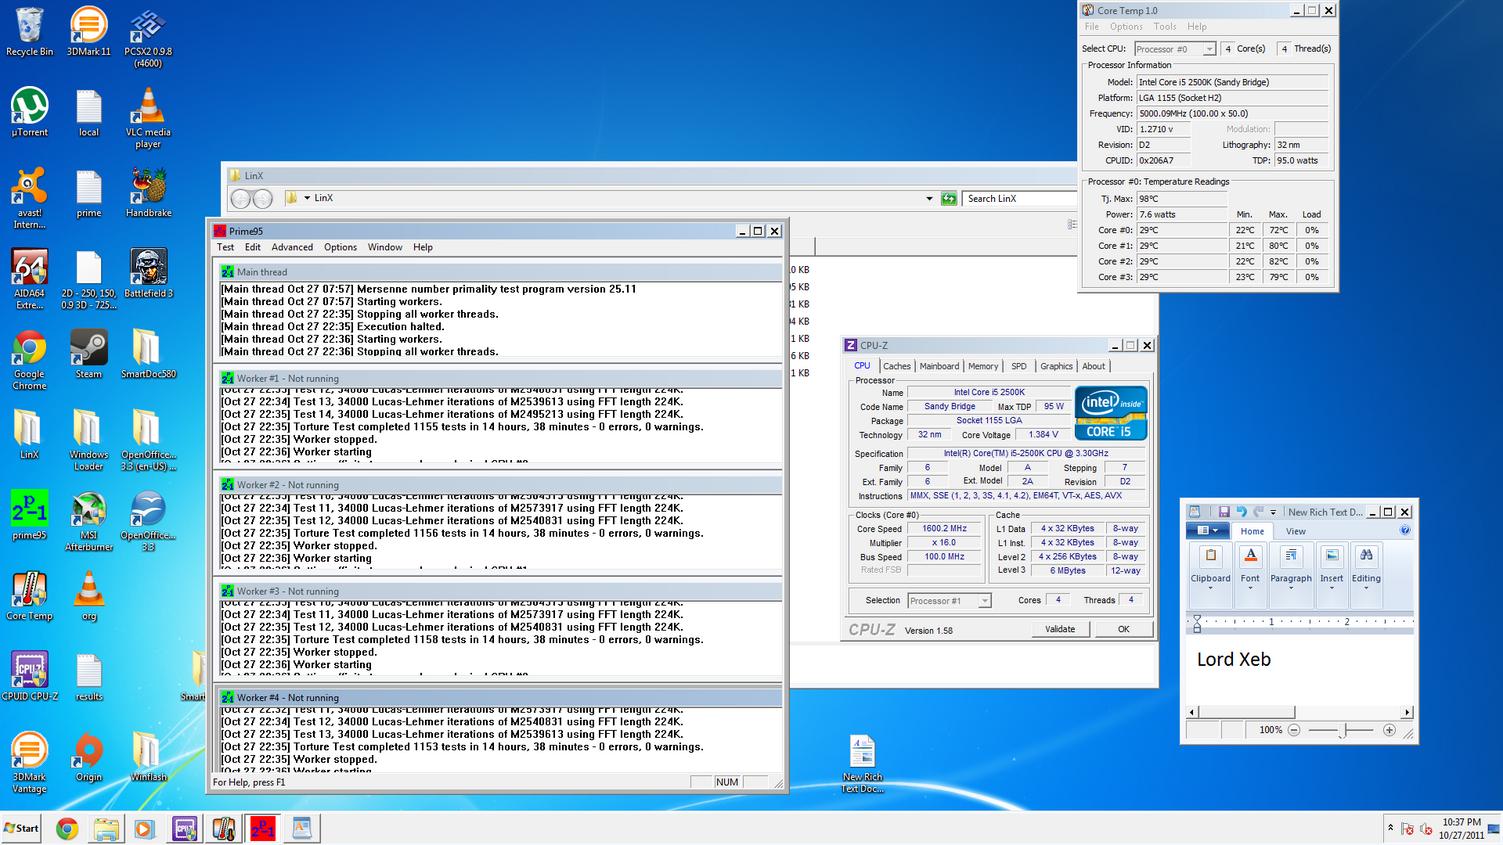
Task: Select the µTorrent desktop icon
Action: [30, 112]
